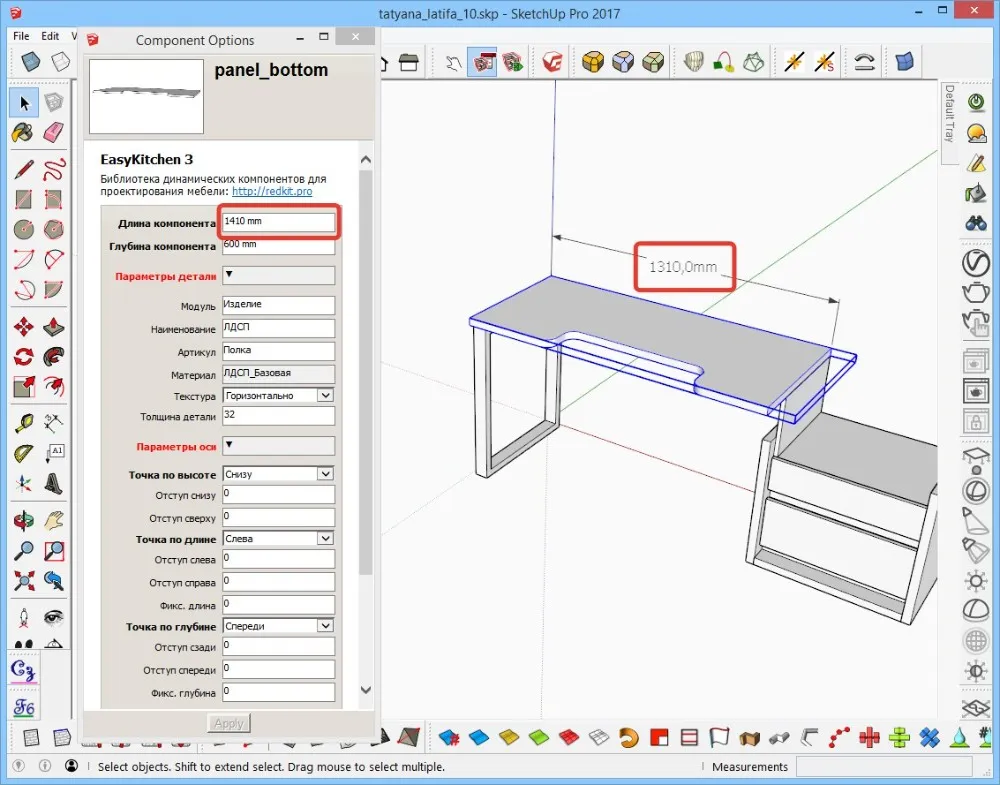Open the Edit menu

[49, 36]
